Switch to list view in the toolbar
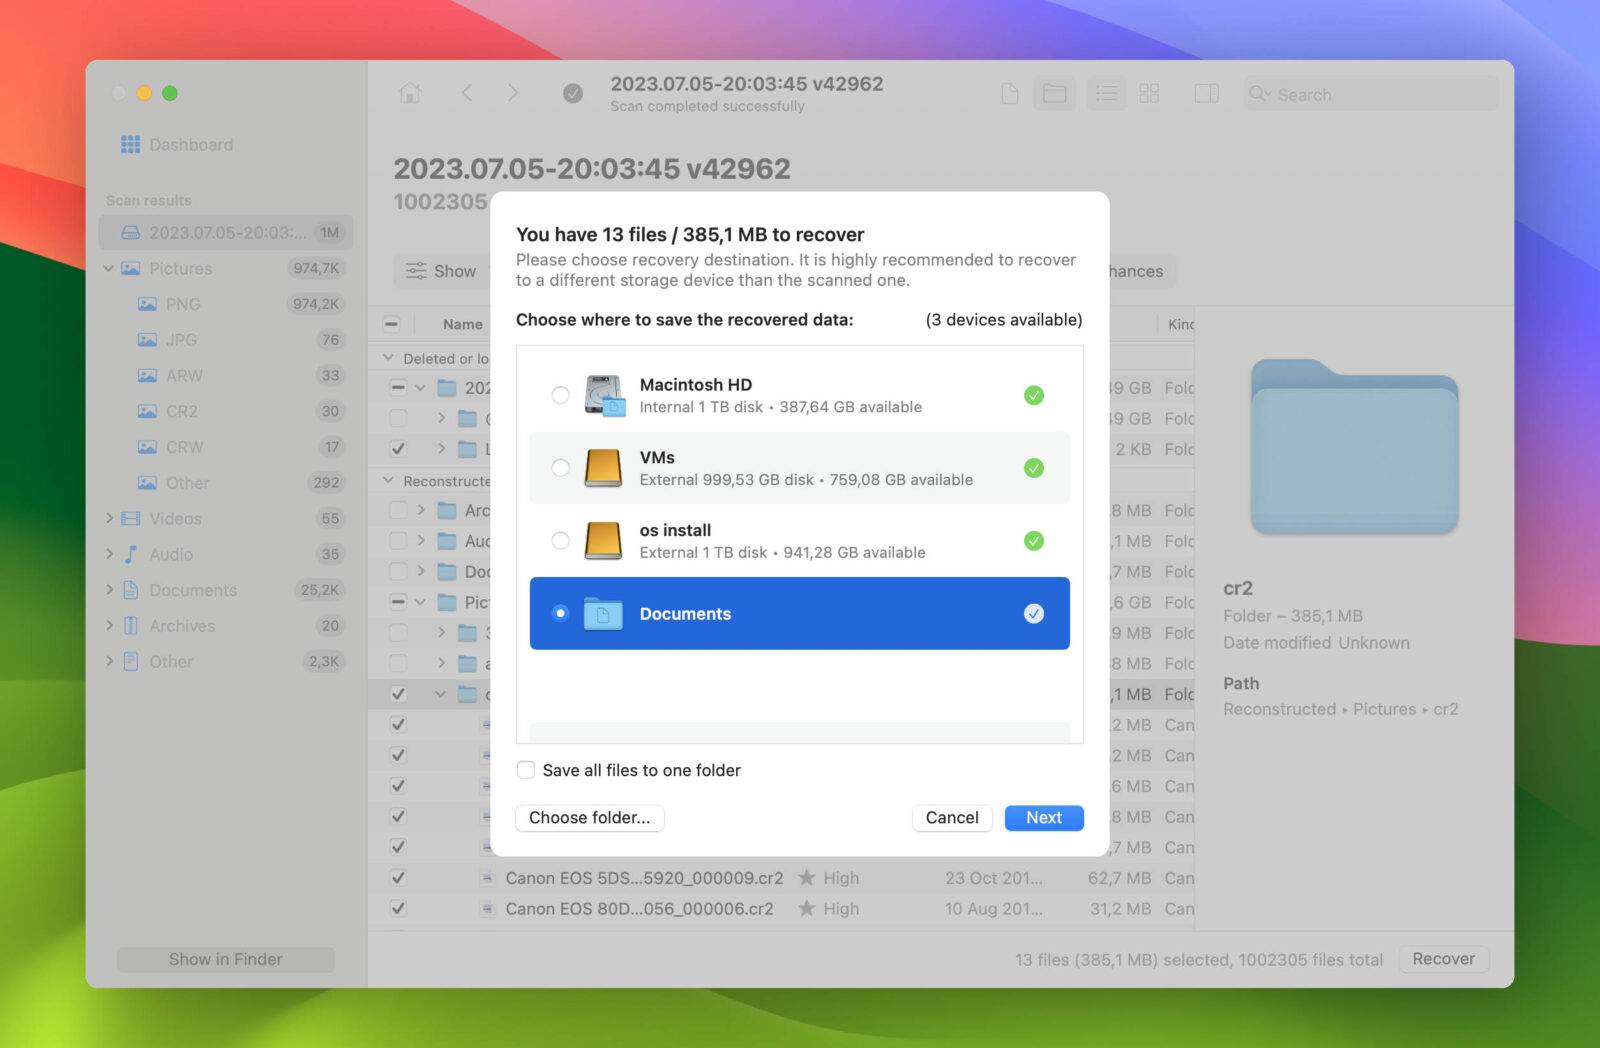The image size is (1600, 1048). tap(1106, 93)
